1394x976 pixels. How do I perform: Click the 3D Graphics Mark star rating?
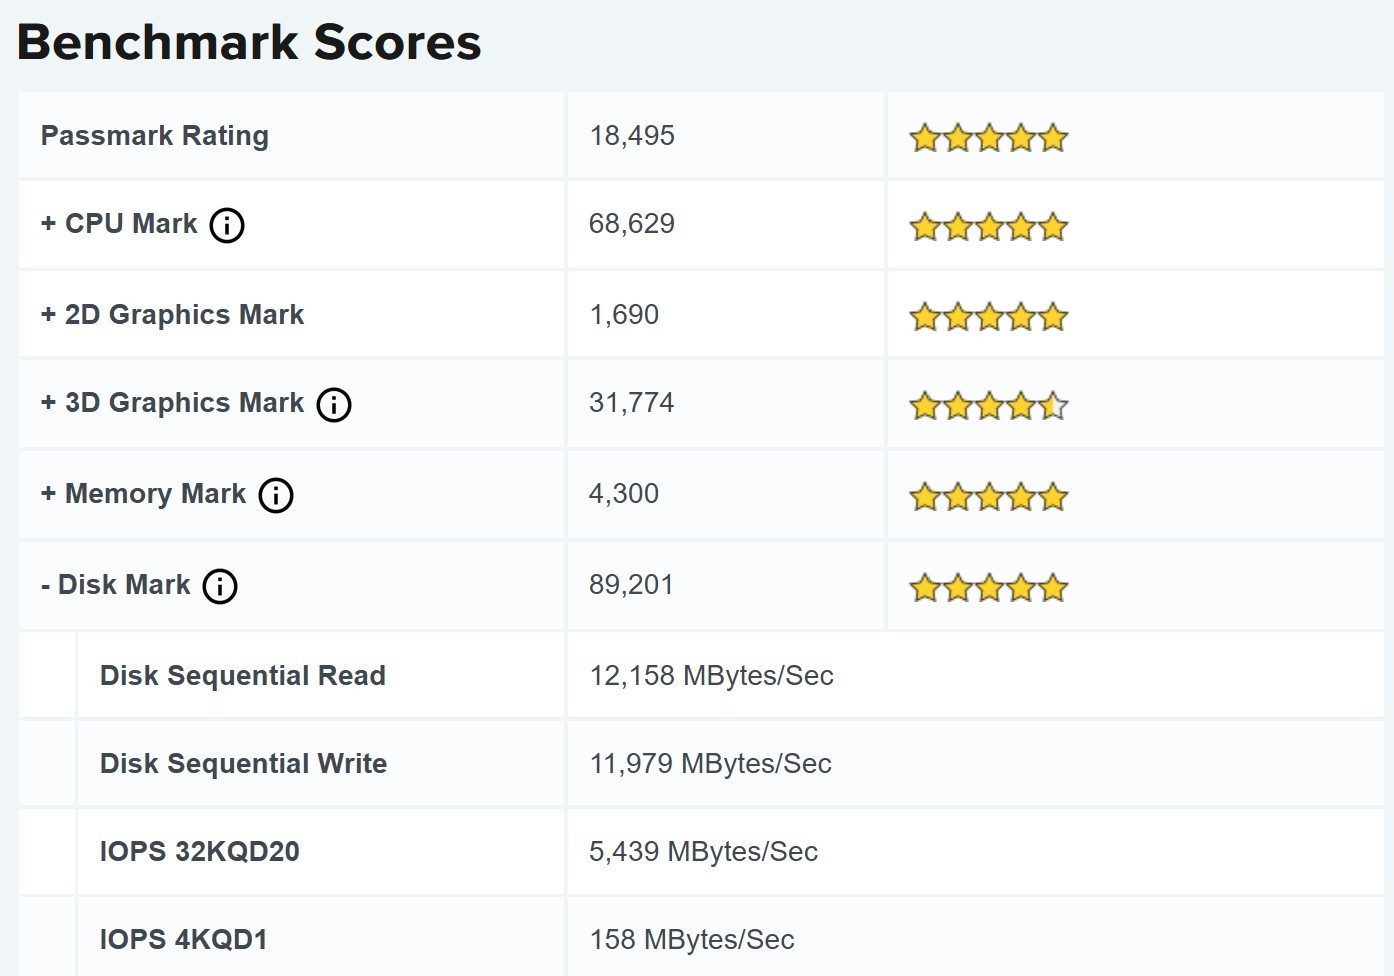point(989,406)
